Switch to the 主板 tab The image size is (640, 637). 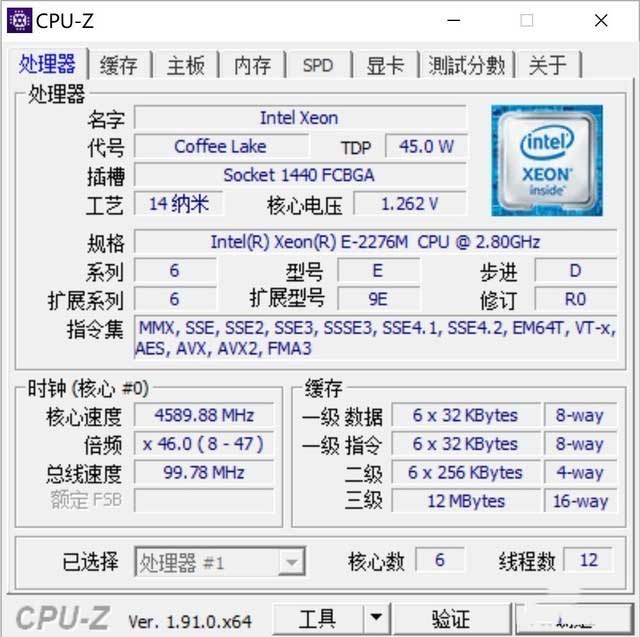tap(186, 65)
